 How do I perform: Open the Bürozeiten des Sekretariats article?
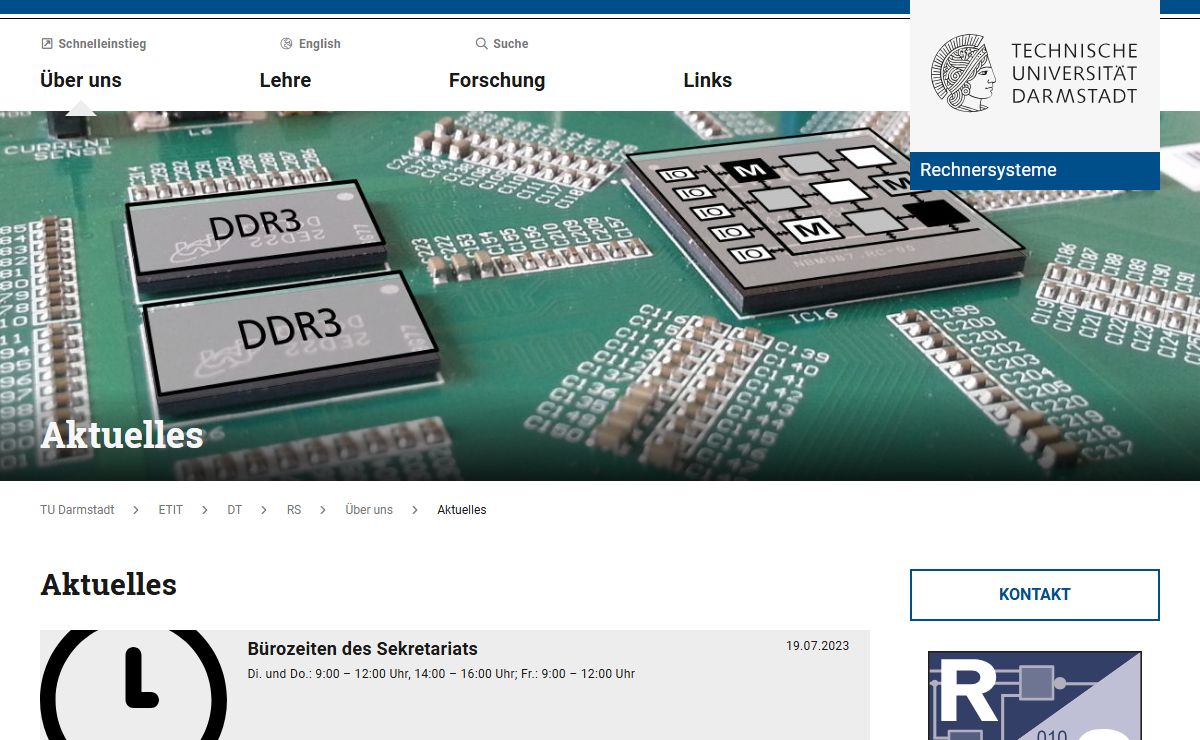pyautogui.click(x=363, y=649)
